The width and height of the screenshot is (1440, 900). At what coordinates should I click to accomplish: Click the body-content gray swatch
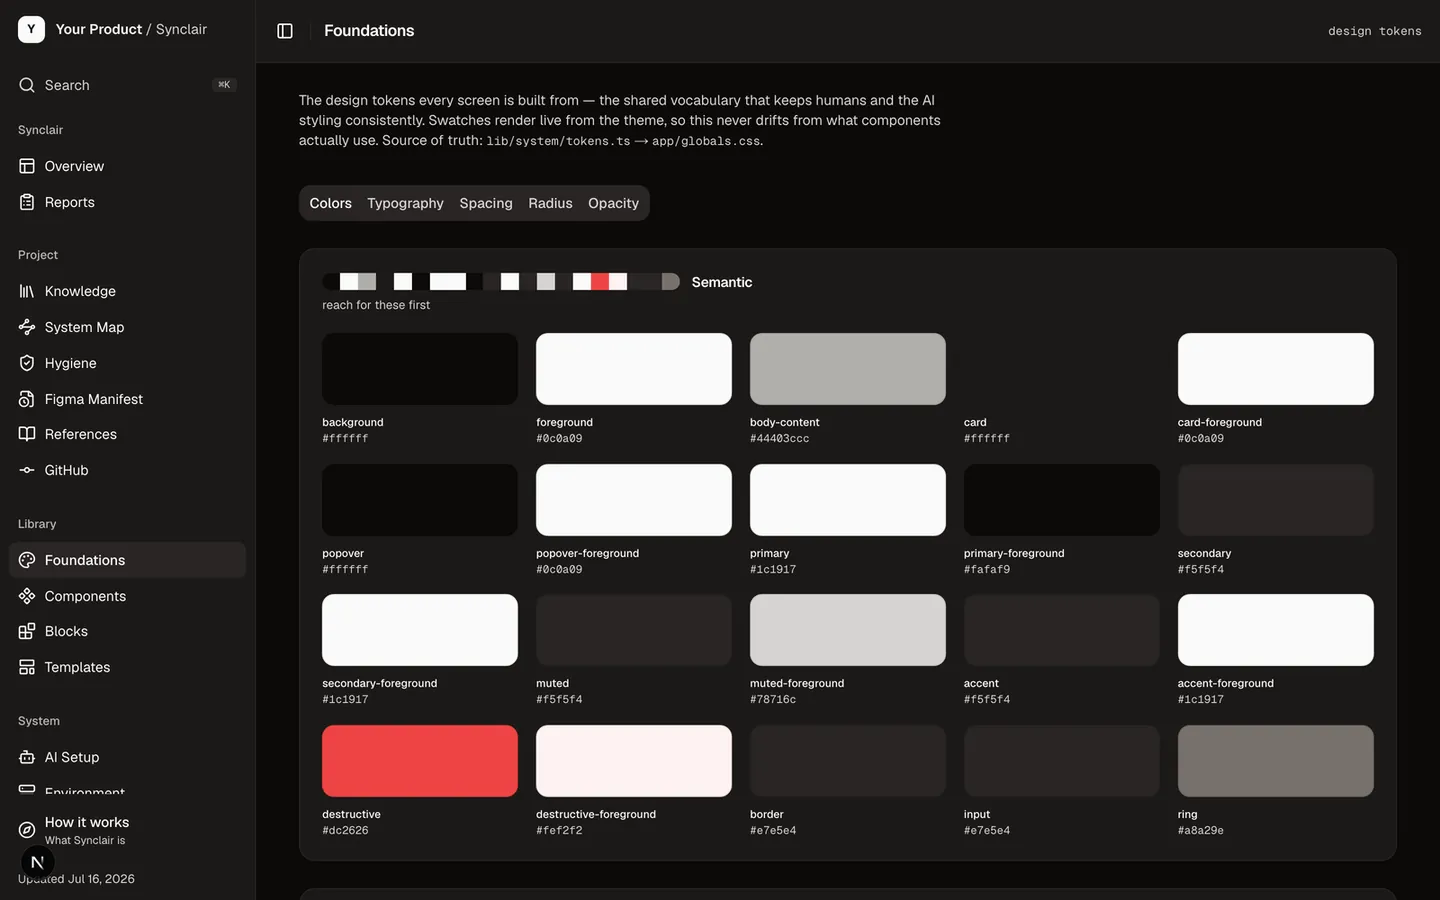tap(848, 369)
